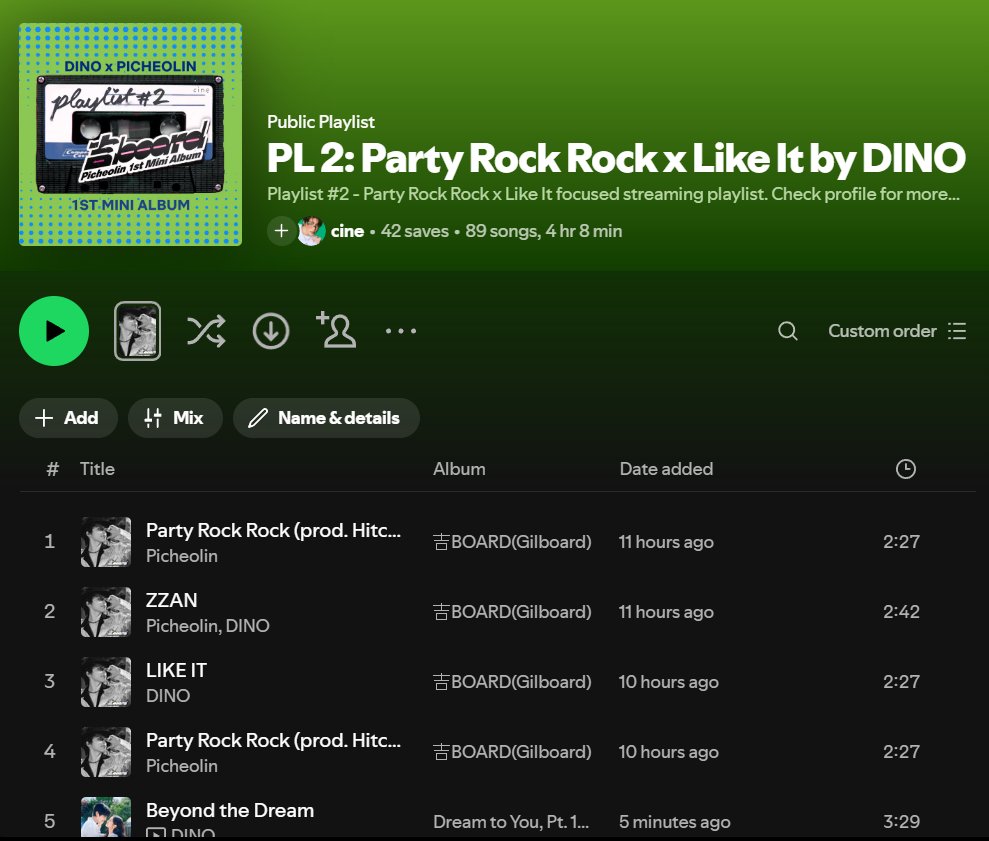Search within the playlist using the magnifier icon
The height and width of the screenshot is (841, 989).
click(788, 331)
